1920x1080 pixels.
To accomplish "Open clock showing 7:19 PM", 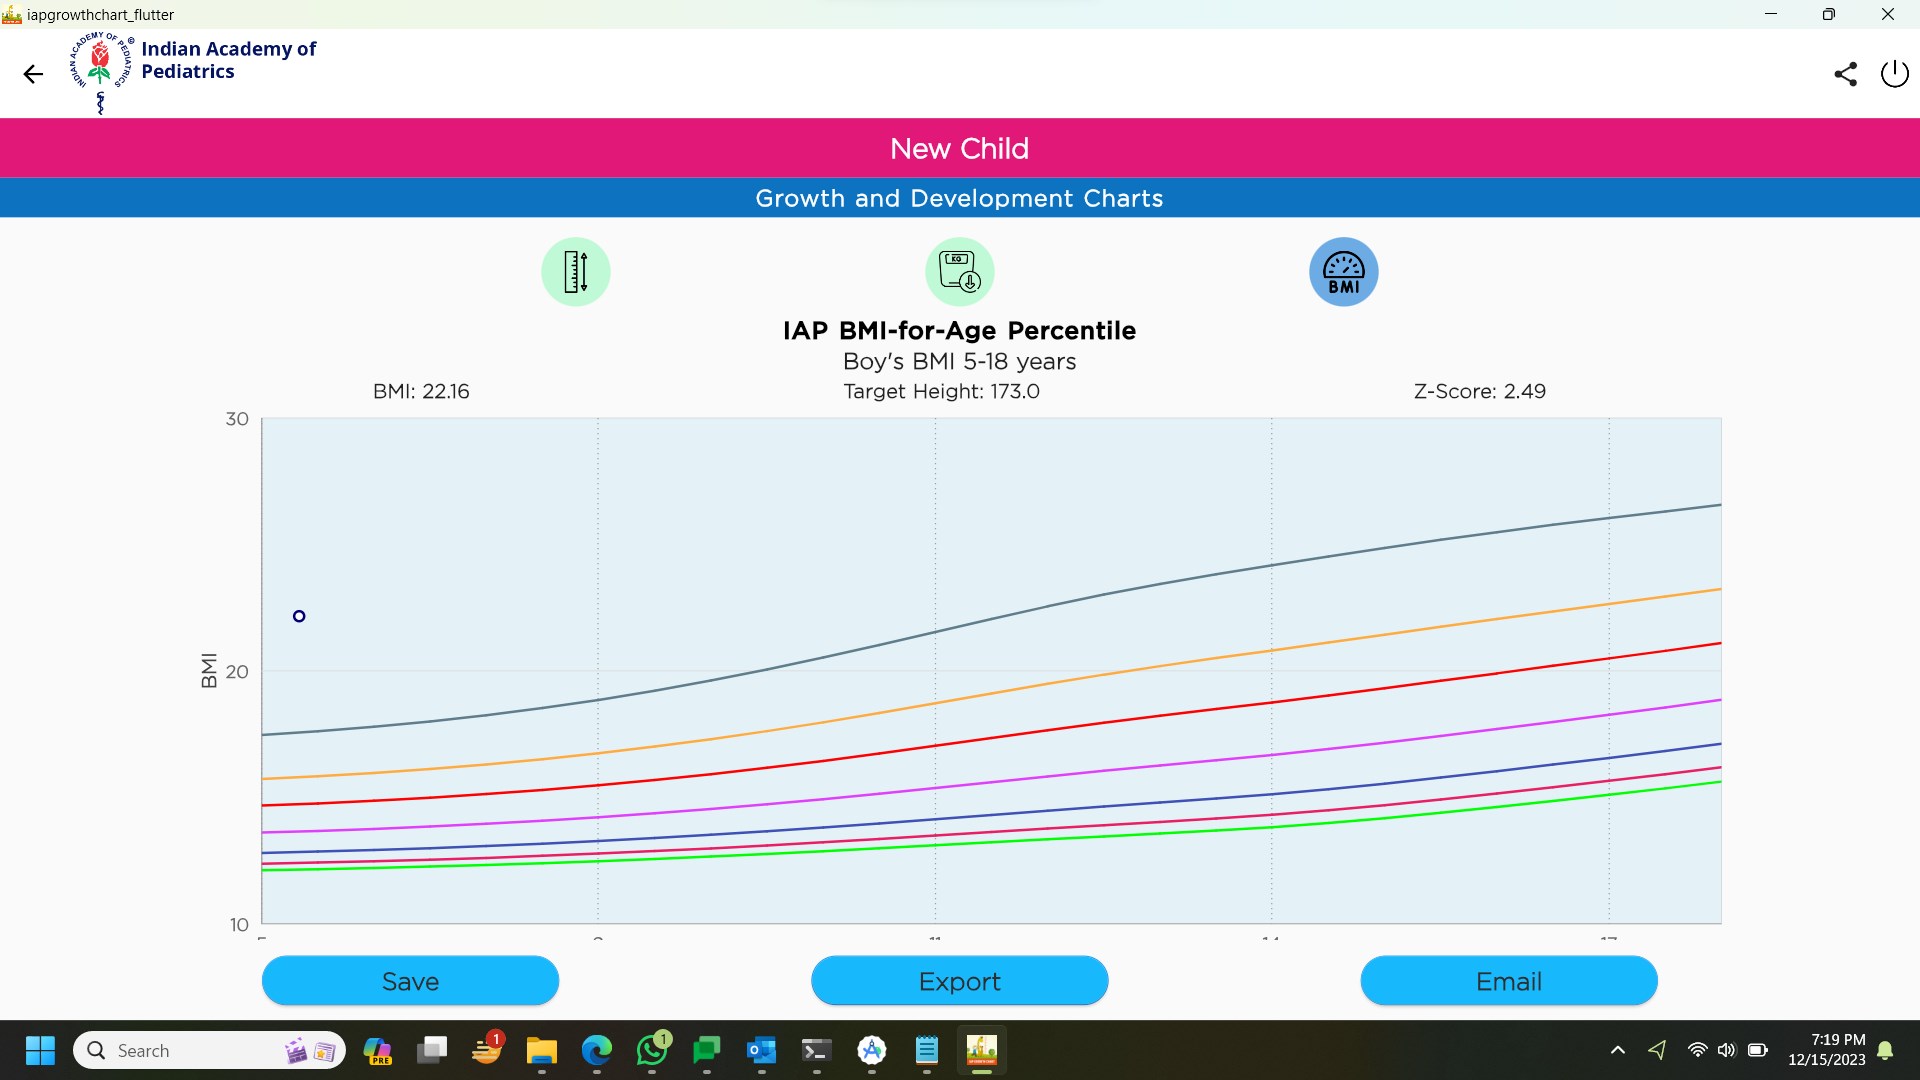I will pyautogui.click(x=1826, y=1050).
